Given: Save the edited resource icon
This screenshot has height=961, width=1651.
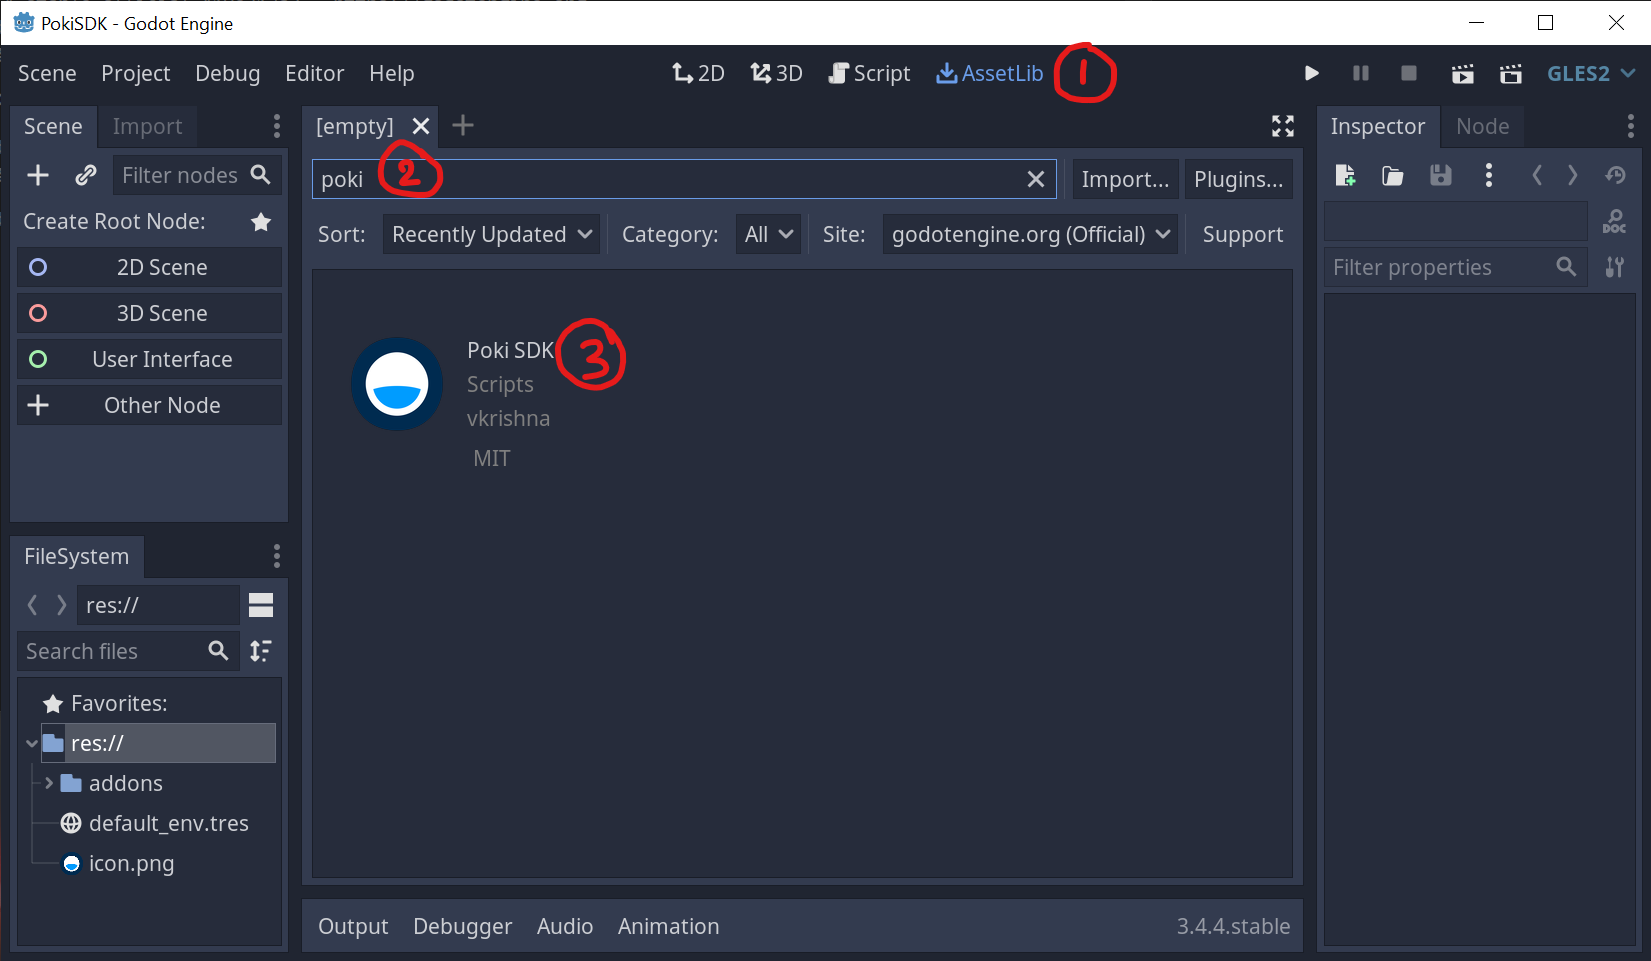Looking at the screenshot, I should [x=1440, y=176].
